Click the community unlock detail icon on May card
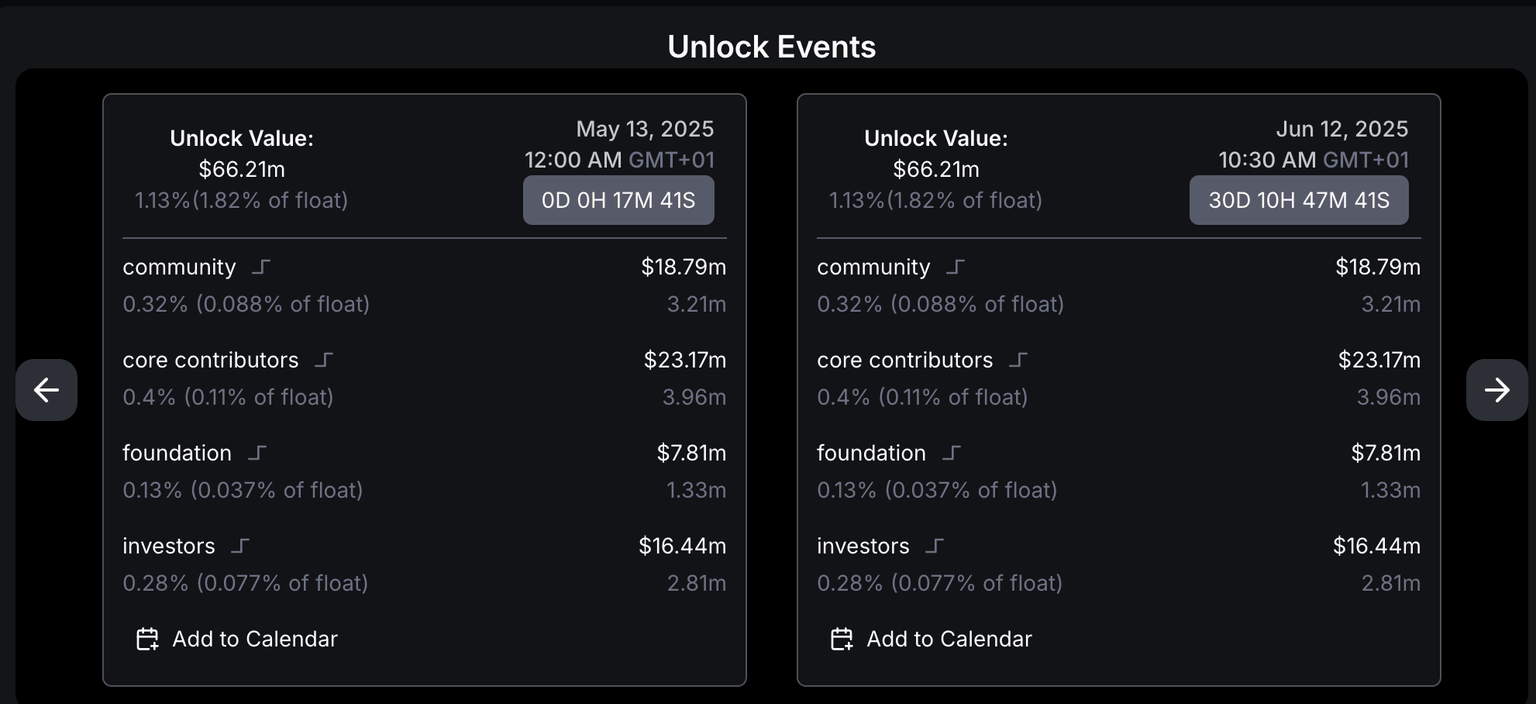This screenshot has width=1536, height=704. click(260, 265)
